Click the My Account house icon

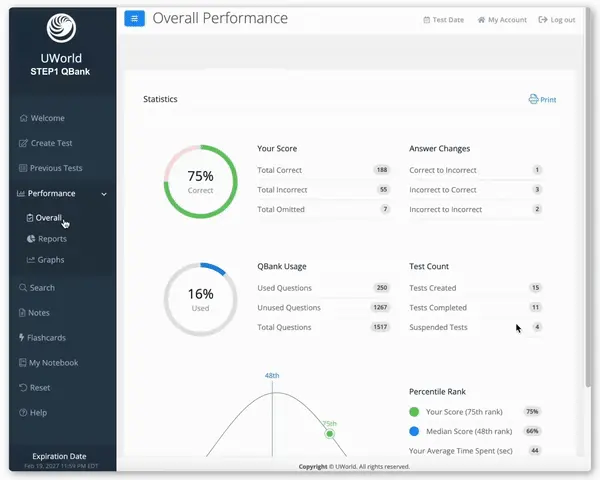481,20
